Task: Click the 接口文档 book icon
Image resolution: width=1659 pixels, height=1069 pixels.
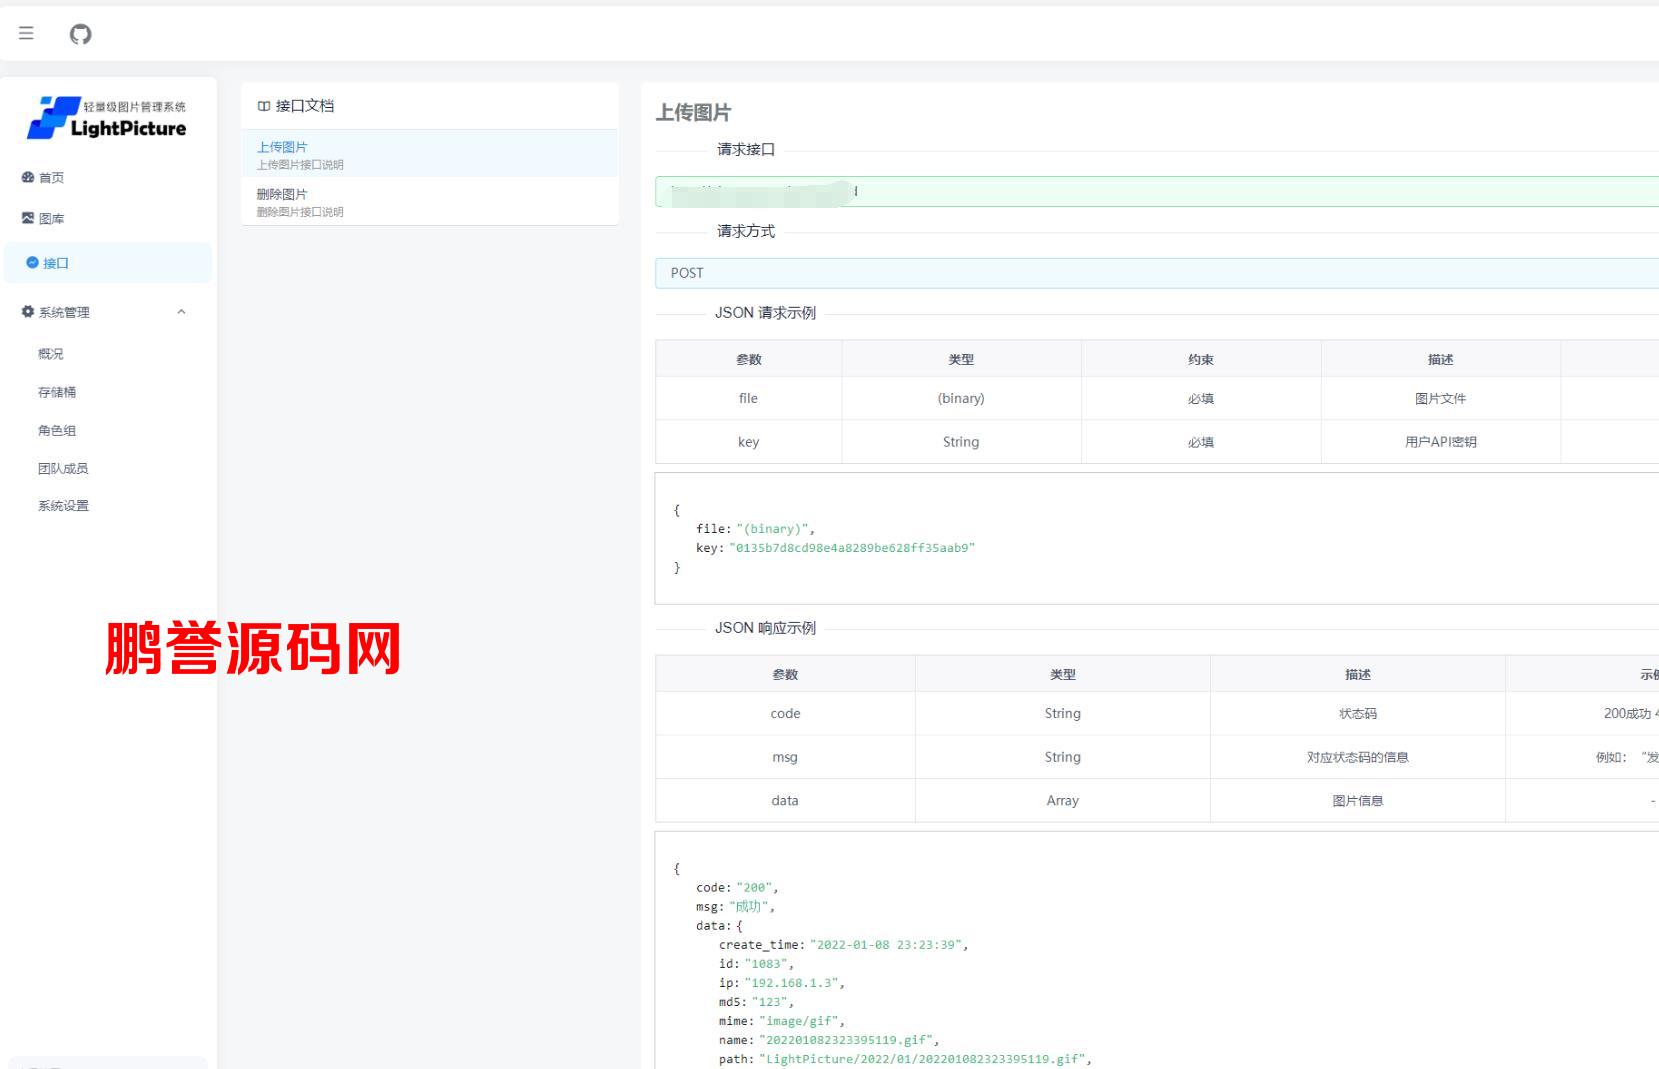Action: coord(264,106)
